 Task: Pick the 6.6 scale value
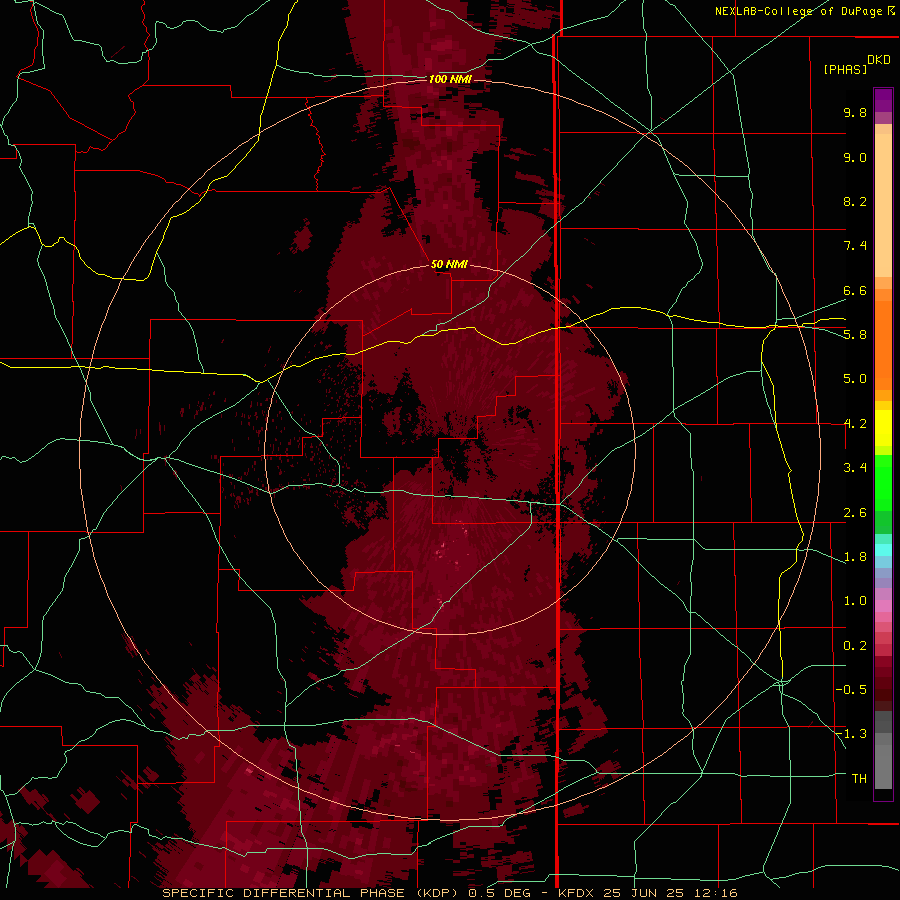point(855,290)
